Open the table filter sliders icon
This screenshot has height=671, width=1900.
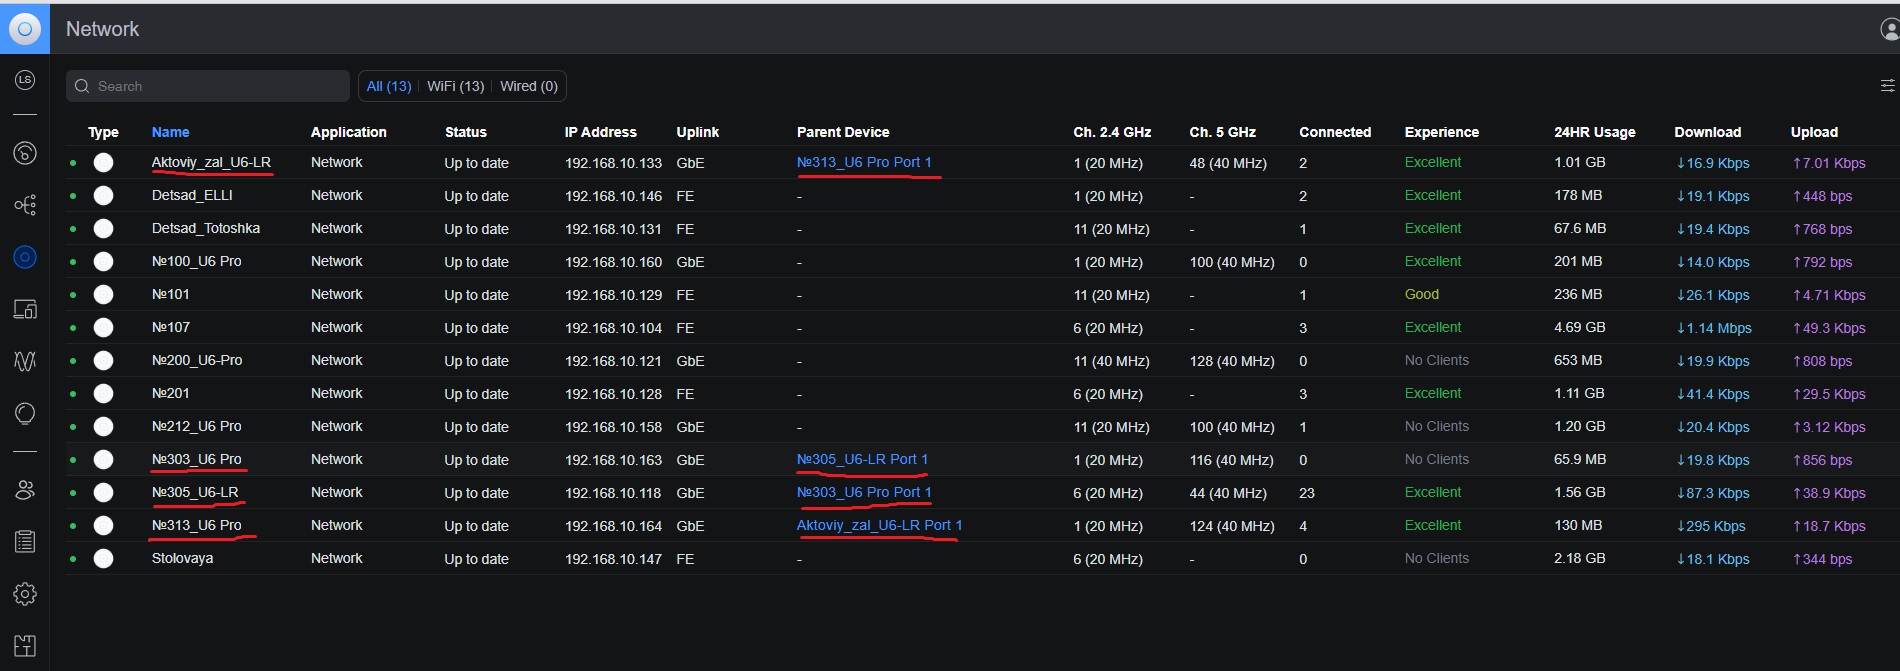[x=1887, y=86]
